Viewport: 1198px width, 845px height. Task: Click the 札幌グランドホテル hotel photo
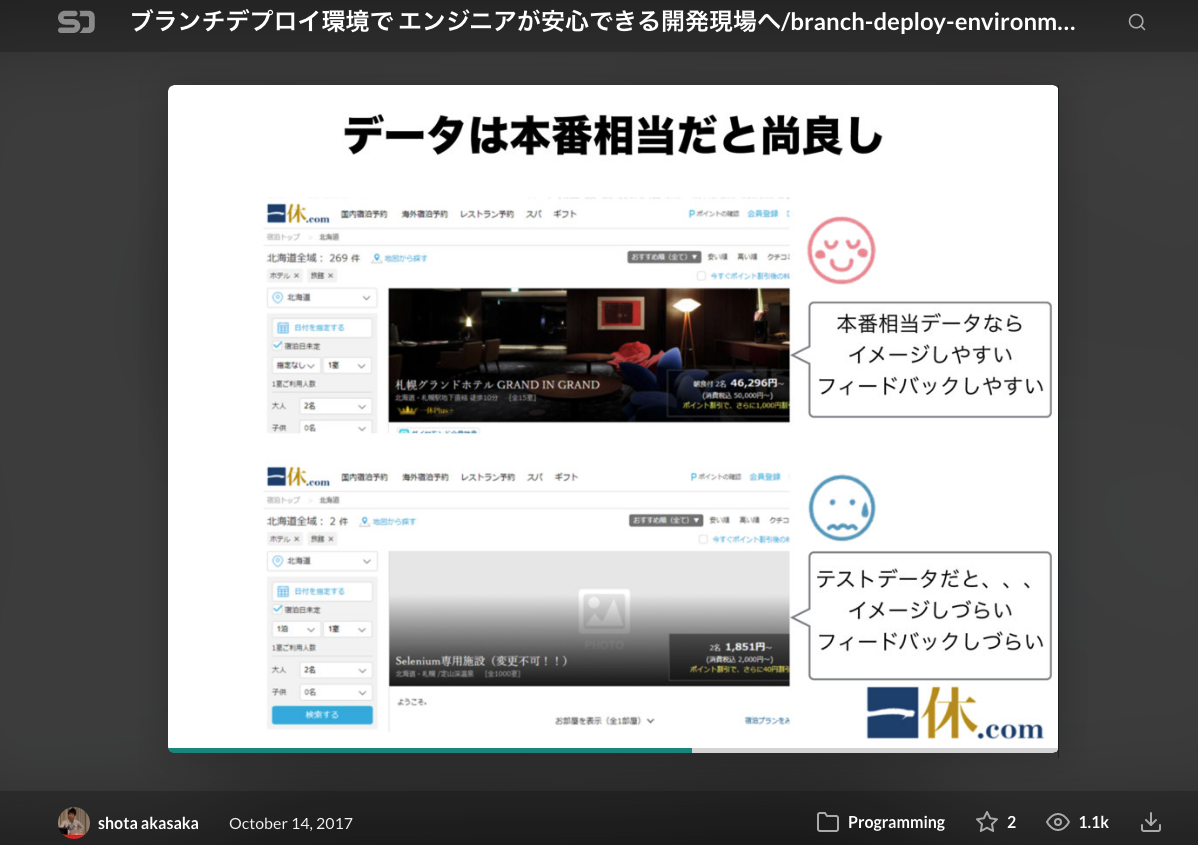[x=588, y=355]
